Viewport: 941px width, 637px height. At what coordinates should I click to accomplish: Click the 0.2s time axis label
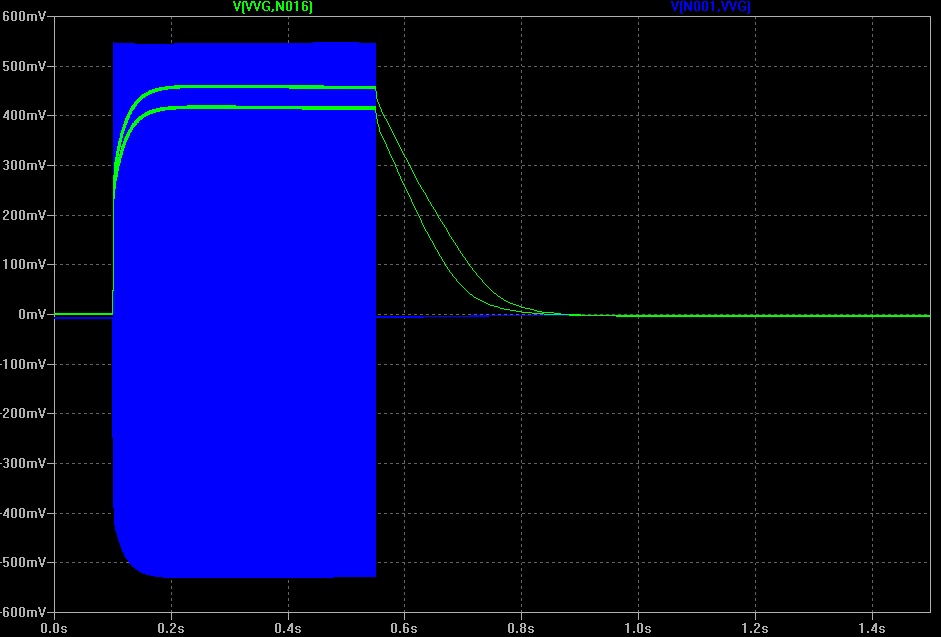(x=171, y=626)
